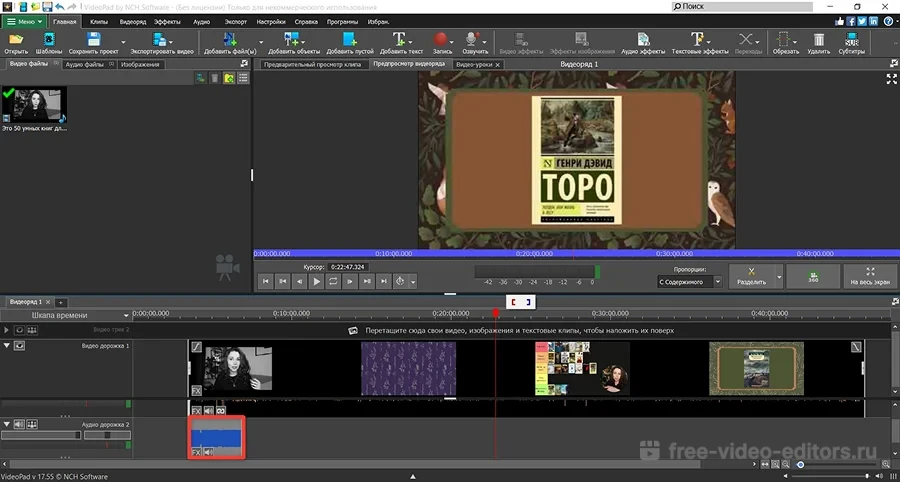
Task: Expand the Видео трек 2 track triangle
Action: click(7, 330)
